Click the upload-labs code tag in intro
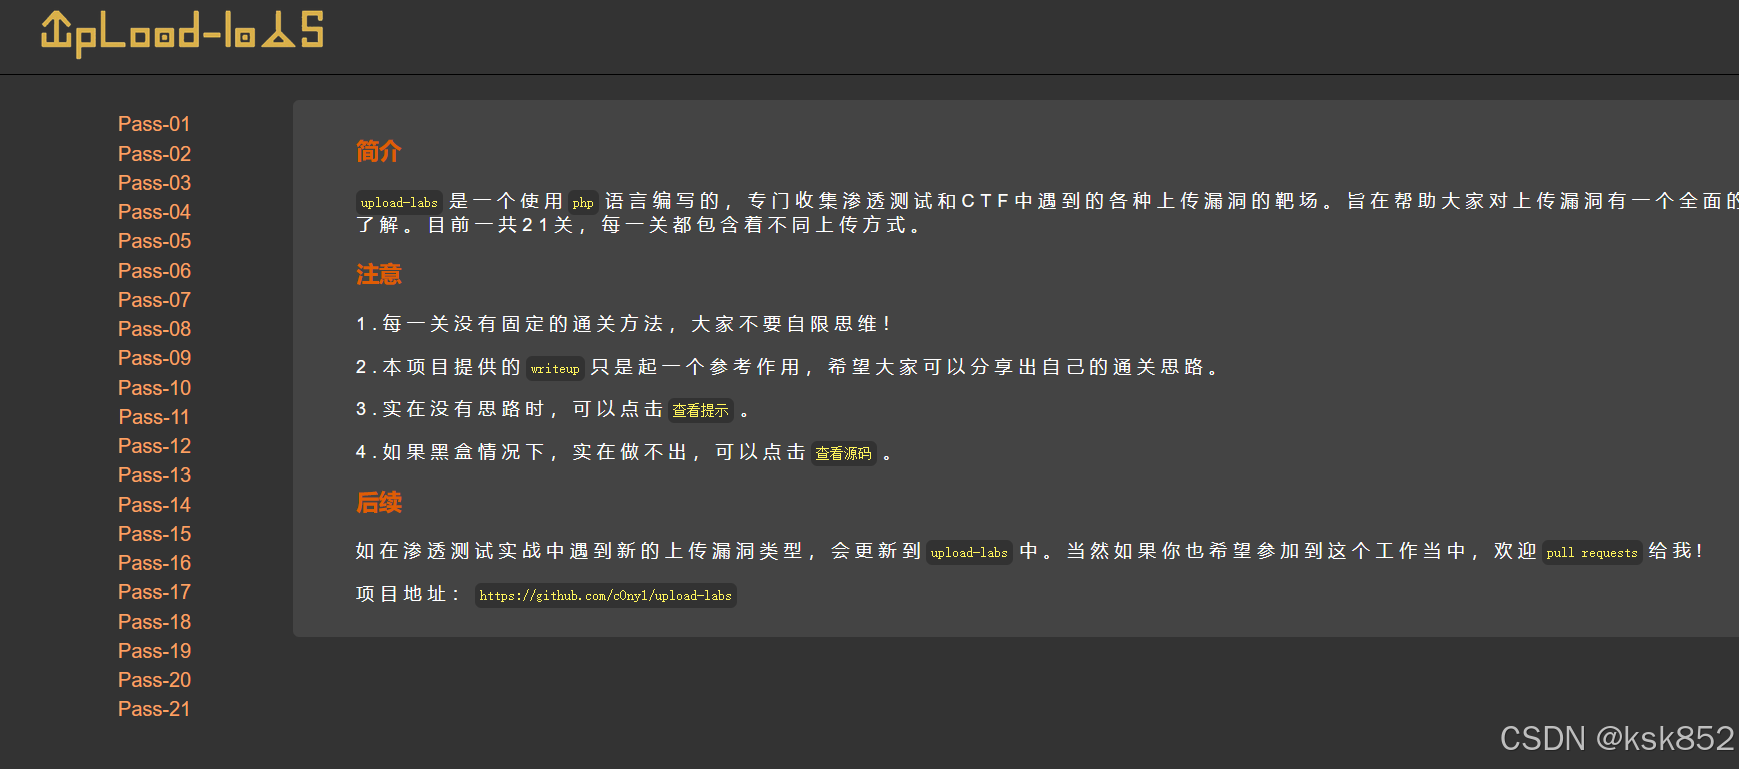1739x769 pixels. 399,202
